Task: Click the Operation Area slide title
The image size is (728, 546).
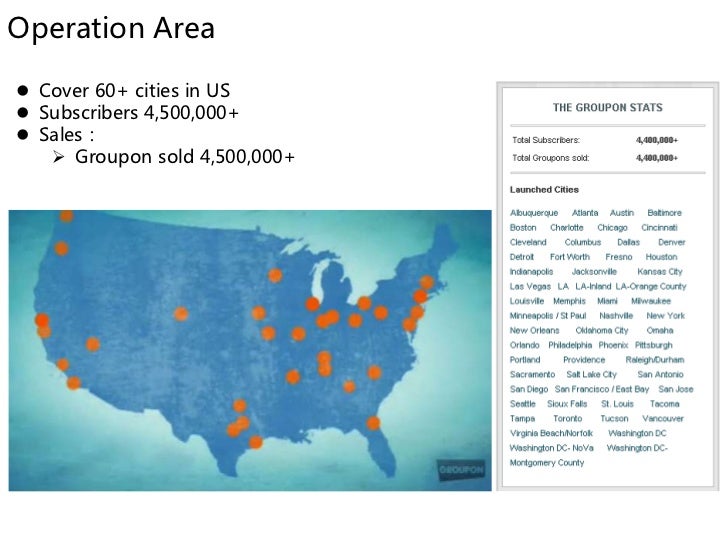Action: pyautogui.click(x=111, y=28)
